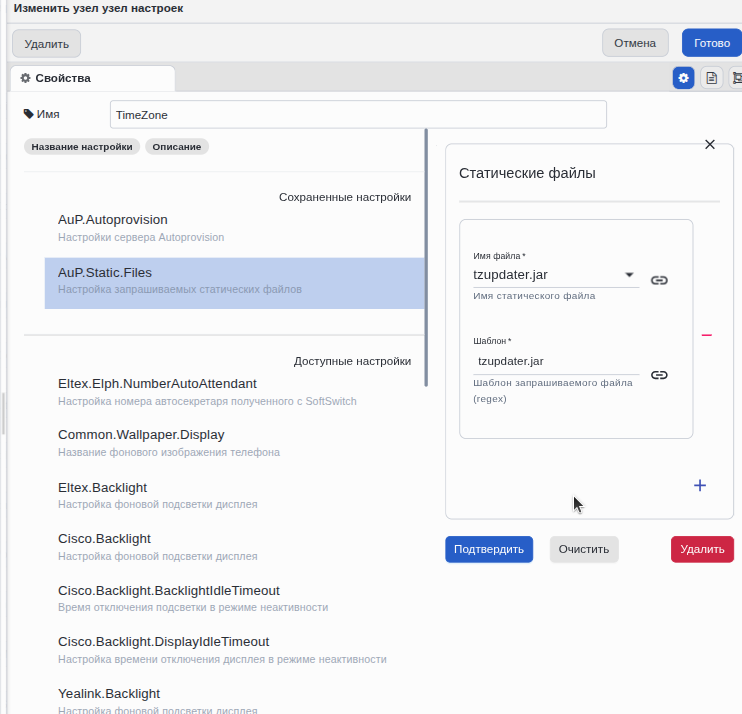The image size is (742, 714).
Task: Click the settings list vertical scrollbar
Action: [426, 258]
